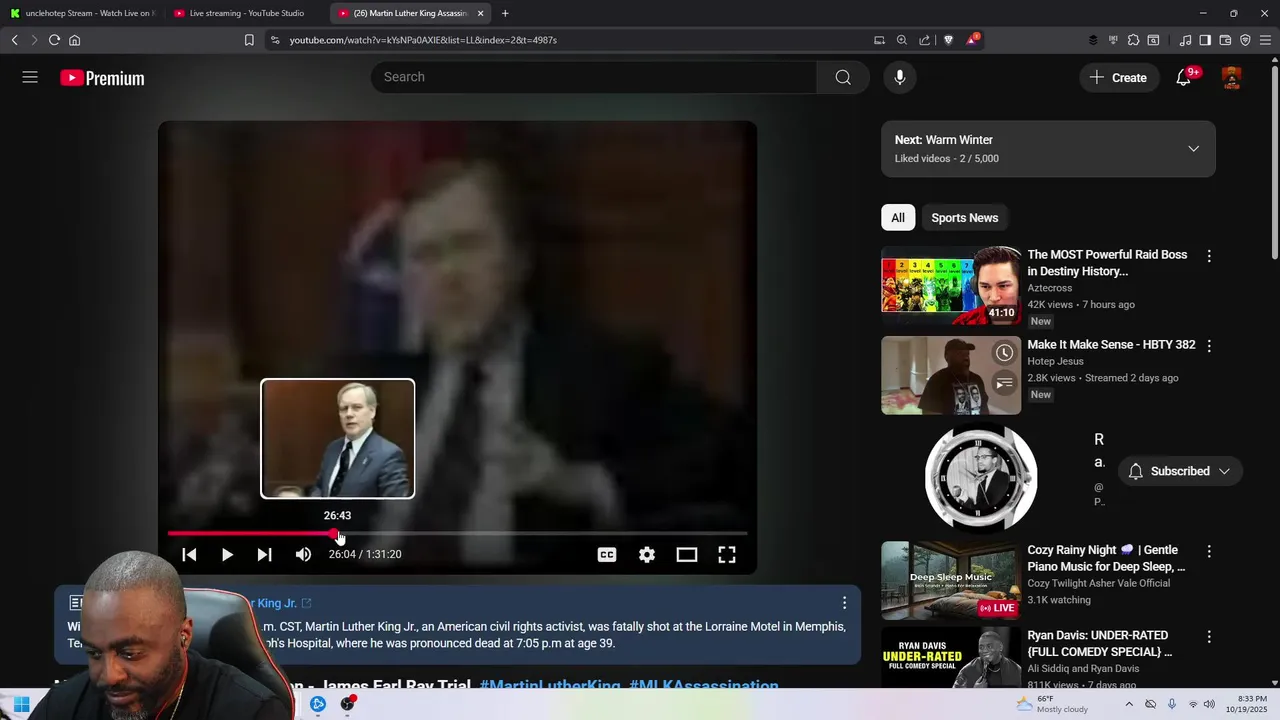Open Brave Shields lion icon

coord(949,40)
